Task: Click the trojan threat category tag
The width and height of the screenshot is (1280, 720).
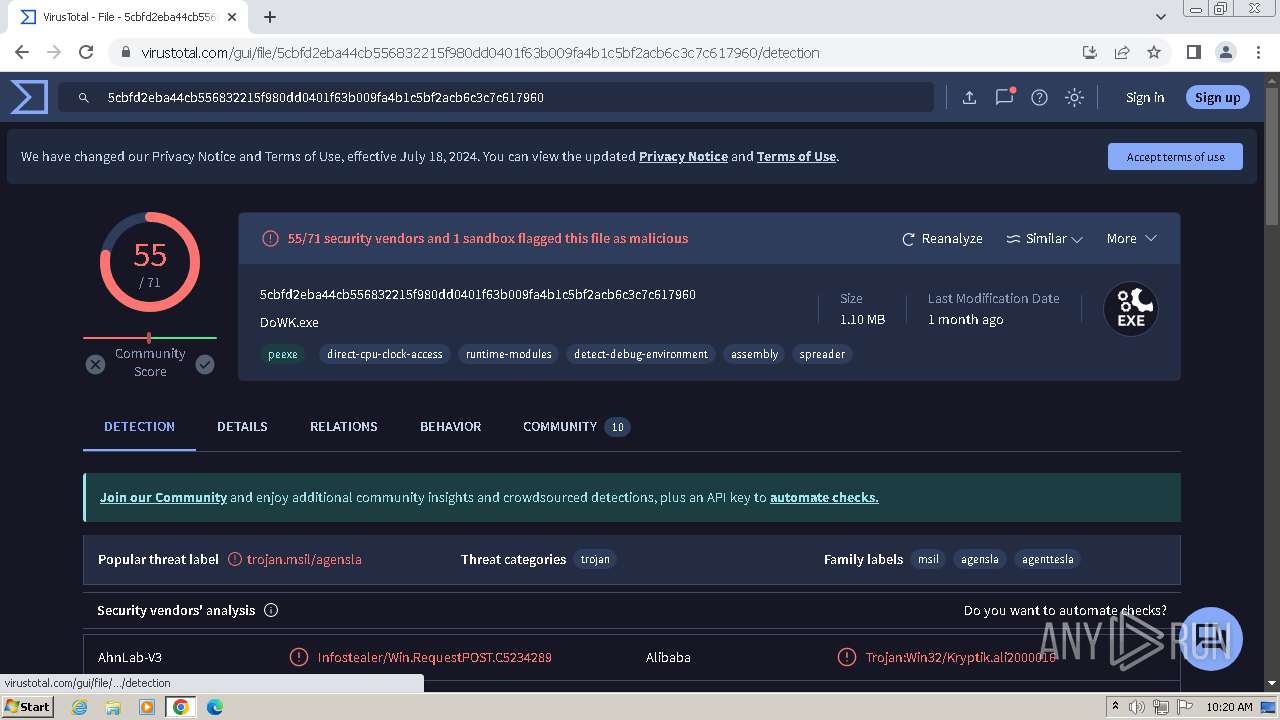Action: click(x=595, y=559)
